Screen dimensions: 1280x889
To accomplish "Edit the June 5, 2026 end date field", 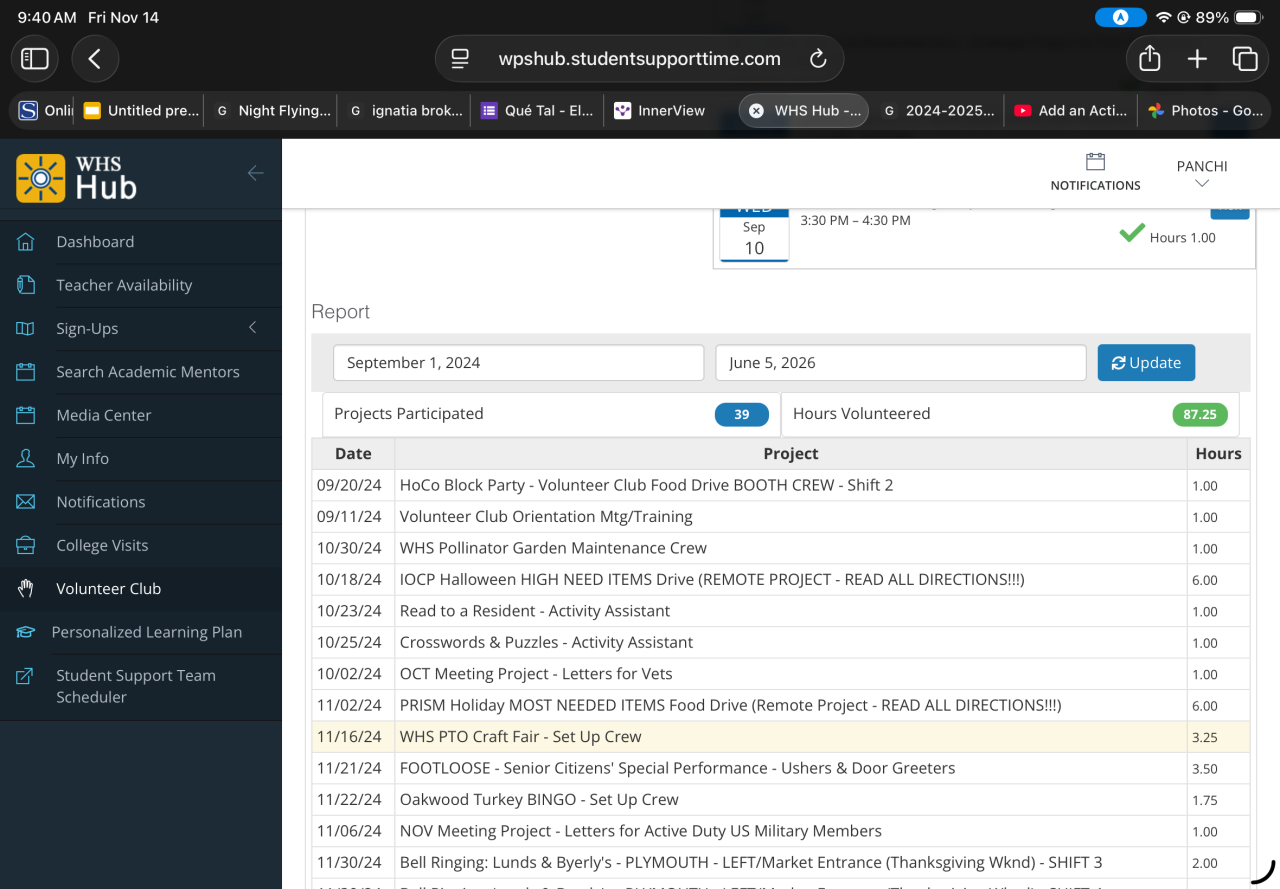I will click(900, 363).
